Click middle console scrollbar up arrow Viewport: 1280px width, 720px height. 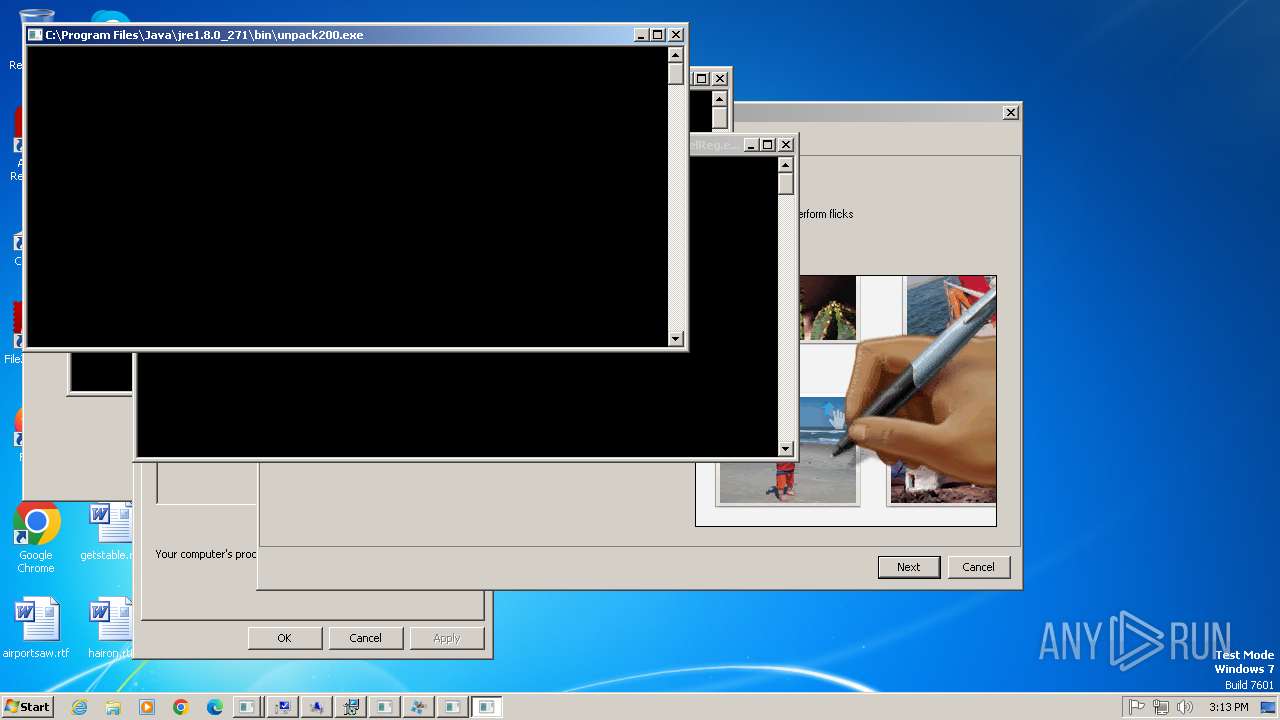tap(720, 98)
